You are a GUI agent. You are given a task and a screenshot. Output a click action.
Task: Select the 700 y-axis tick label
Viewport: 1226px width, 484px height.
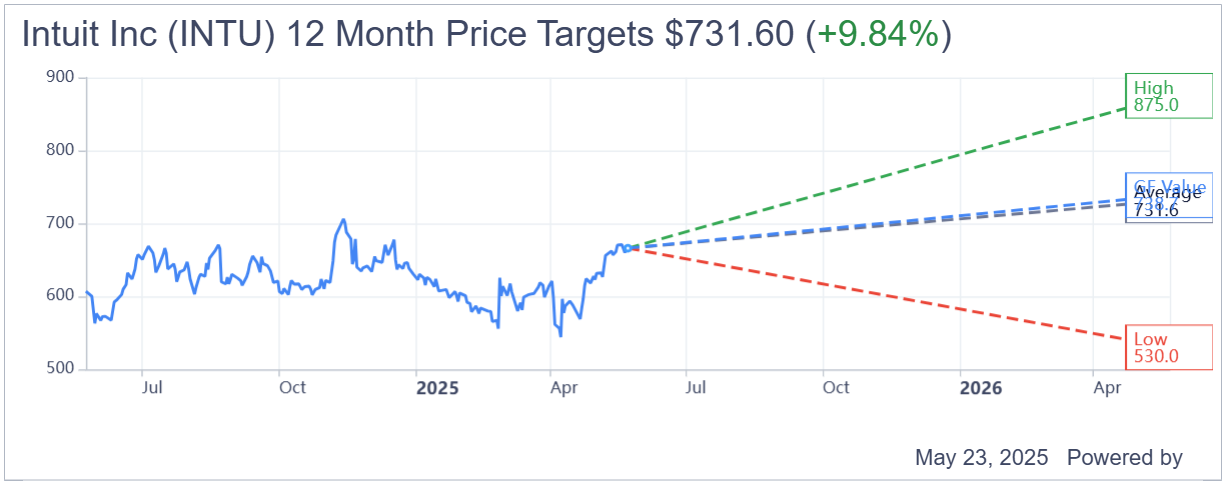click(x=61, y=223)
